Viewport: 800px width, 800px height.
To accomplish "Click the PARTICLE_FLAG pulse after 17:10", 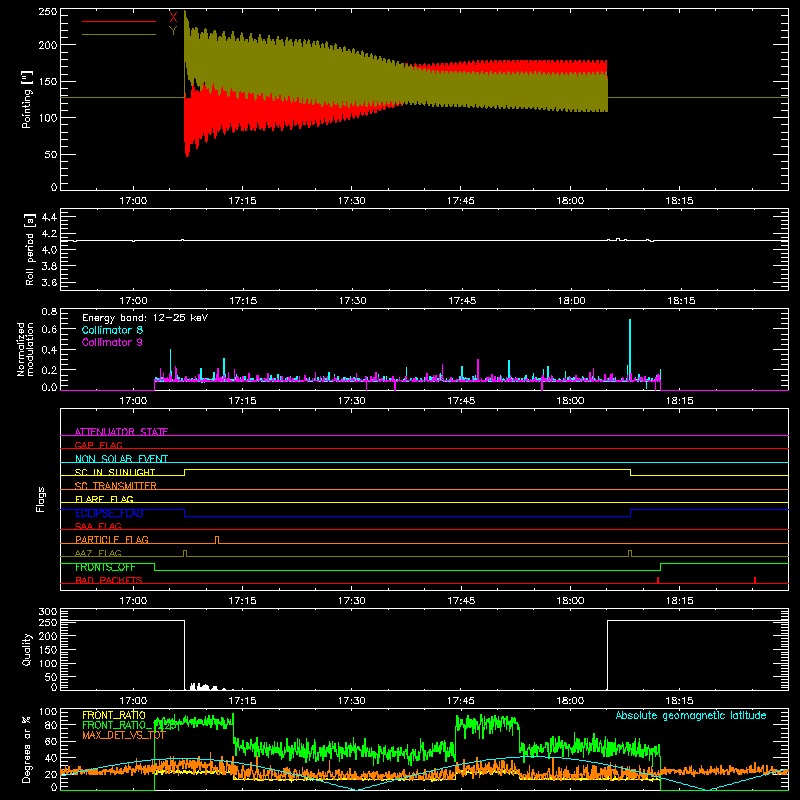I will click(217, 539).
